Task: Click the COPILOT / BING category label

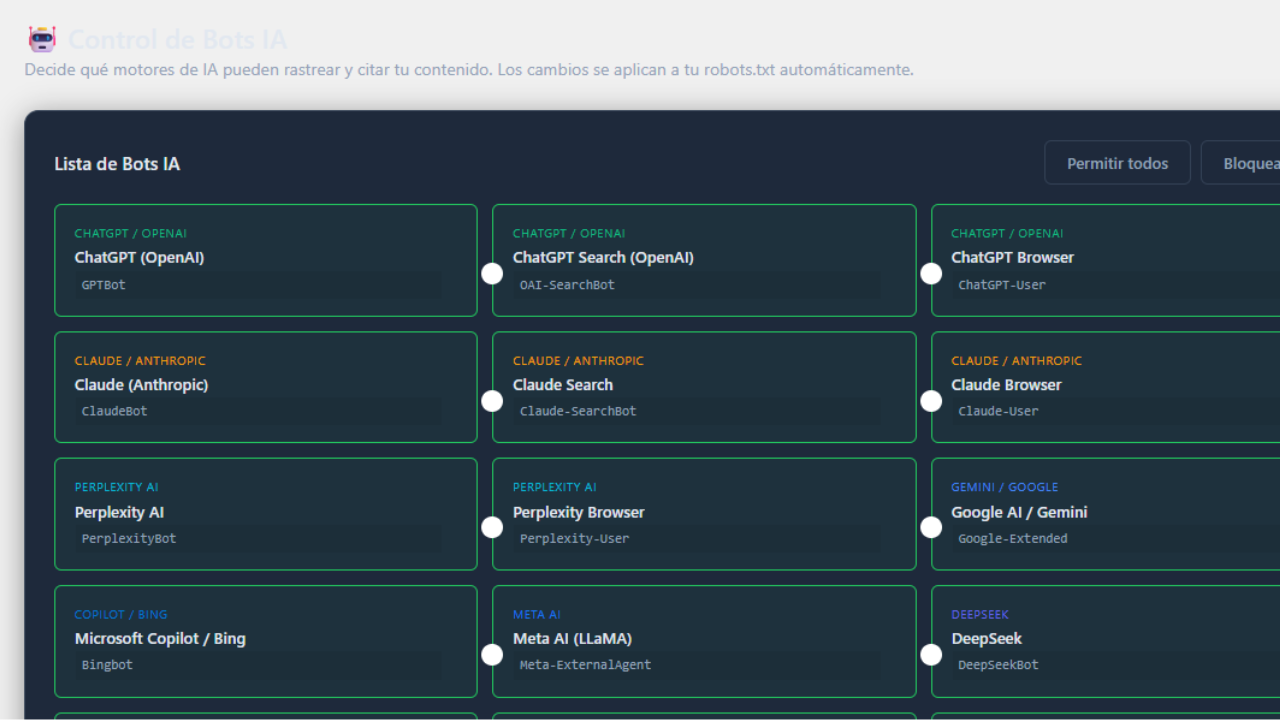Action: pyautogui.click(x=121, y=614)
